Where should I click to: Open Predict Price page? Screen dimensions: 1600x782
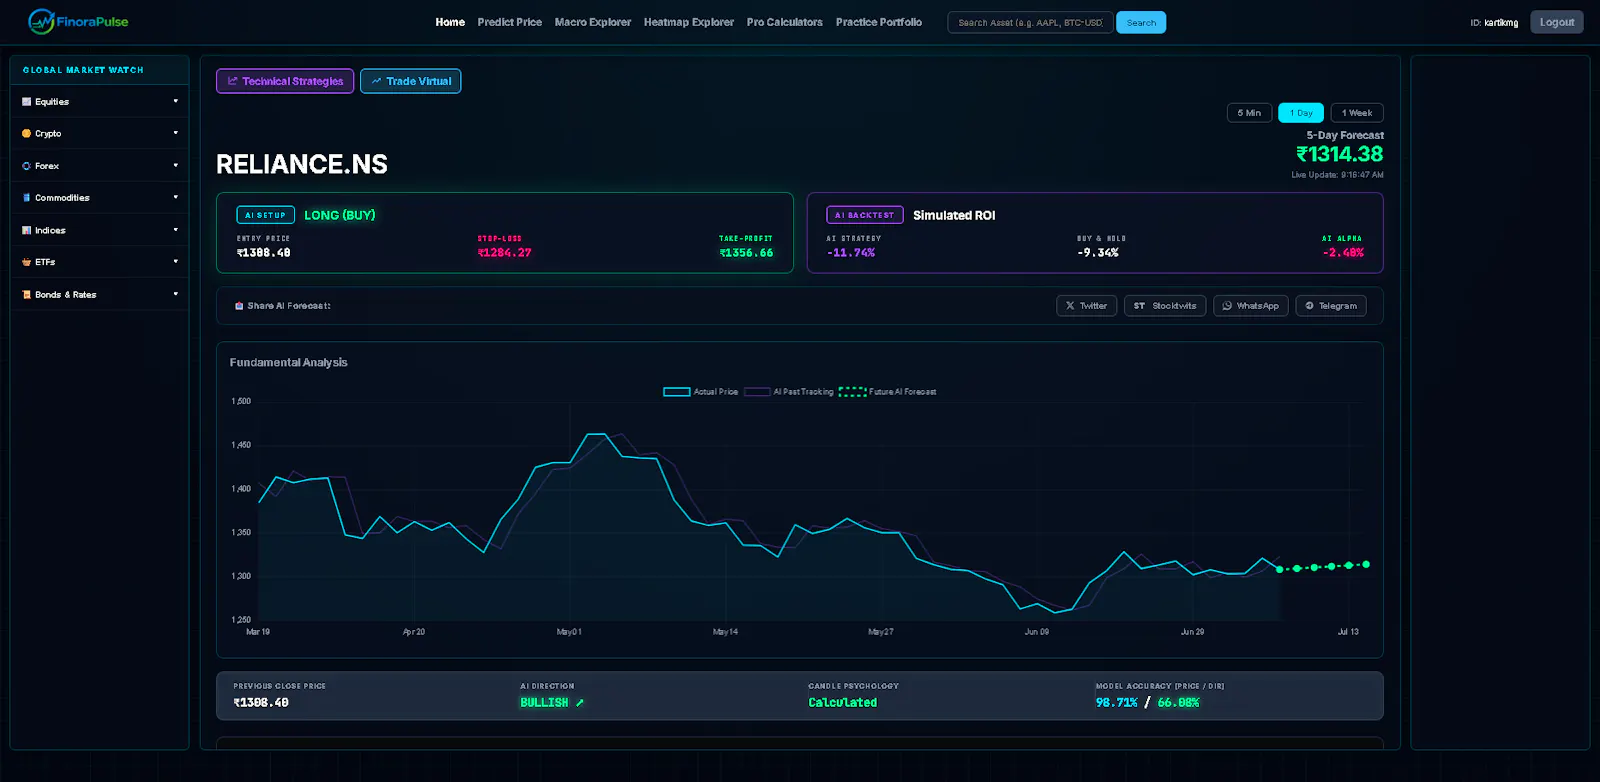(510, 22)
